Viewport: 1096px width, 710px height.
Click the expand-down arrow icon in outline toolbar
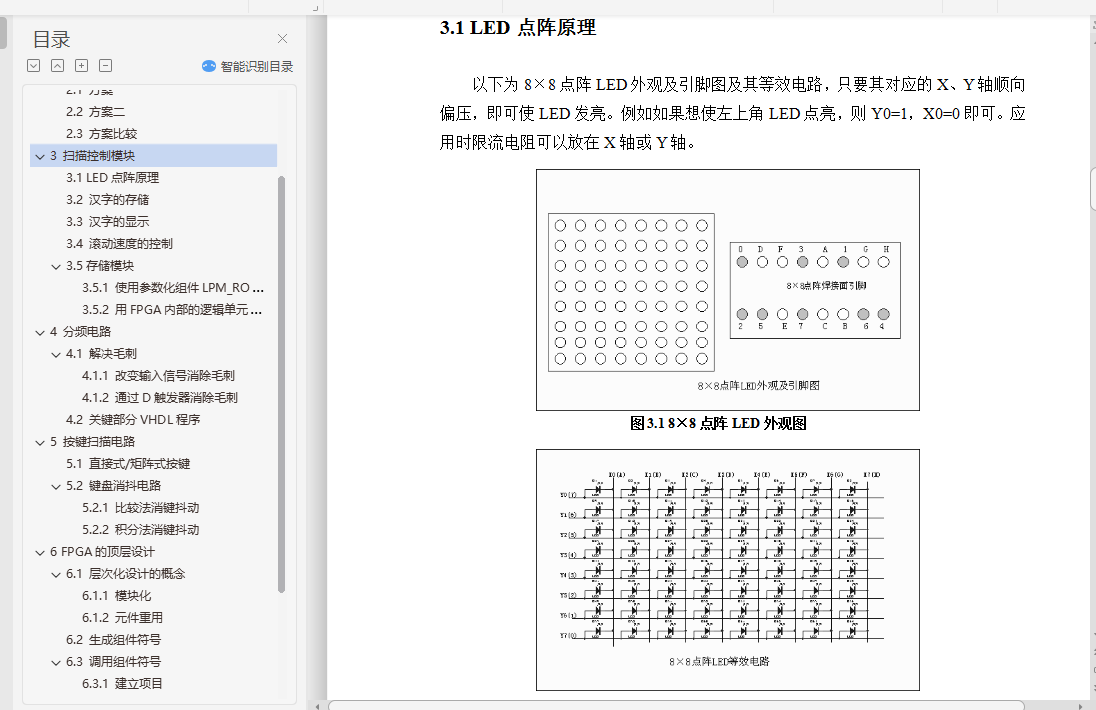[34, 66]
